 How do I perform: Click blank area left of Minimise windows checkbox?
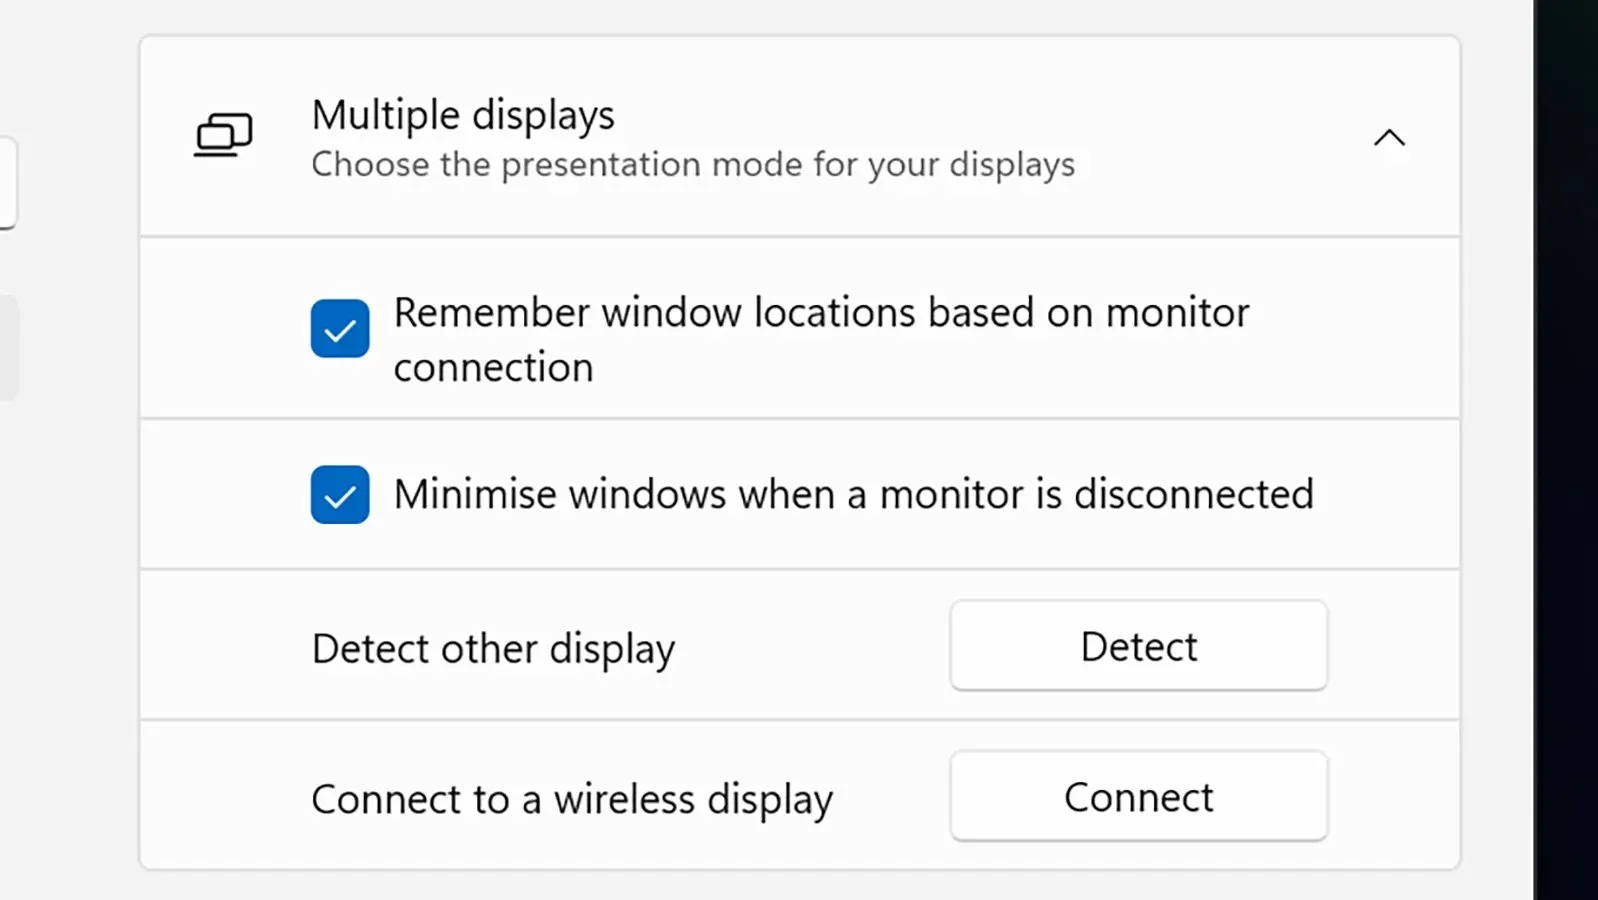(225, 495)
